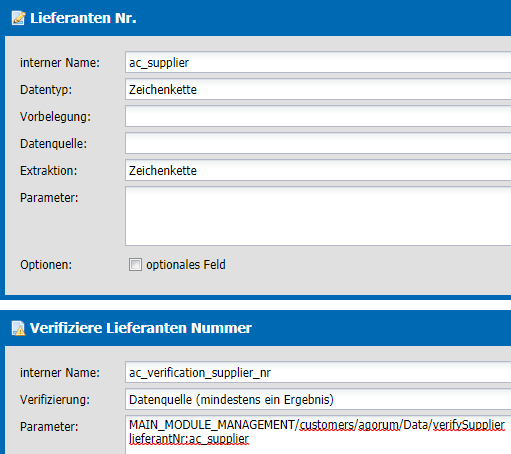Click the ac_verification_supplier_nr name field
Image resolution: width=511 pixels, height=454 pixels.
click(318, 372)
